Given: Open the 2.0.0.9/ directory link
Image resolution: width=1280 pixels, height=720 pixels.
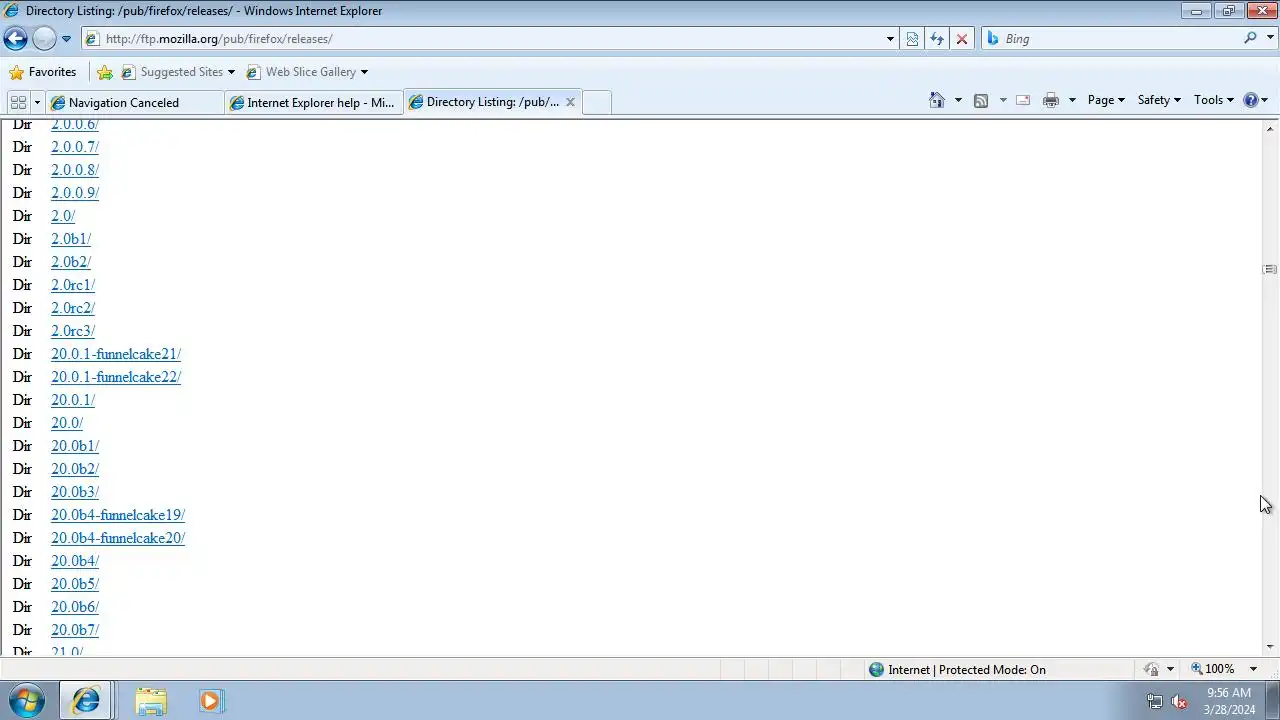Looking at the screenshot, I should (75, 193).
